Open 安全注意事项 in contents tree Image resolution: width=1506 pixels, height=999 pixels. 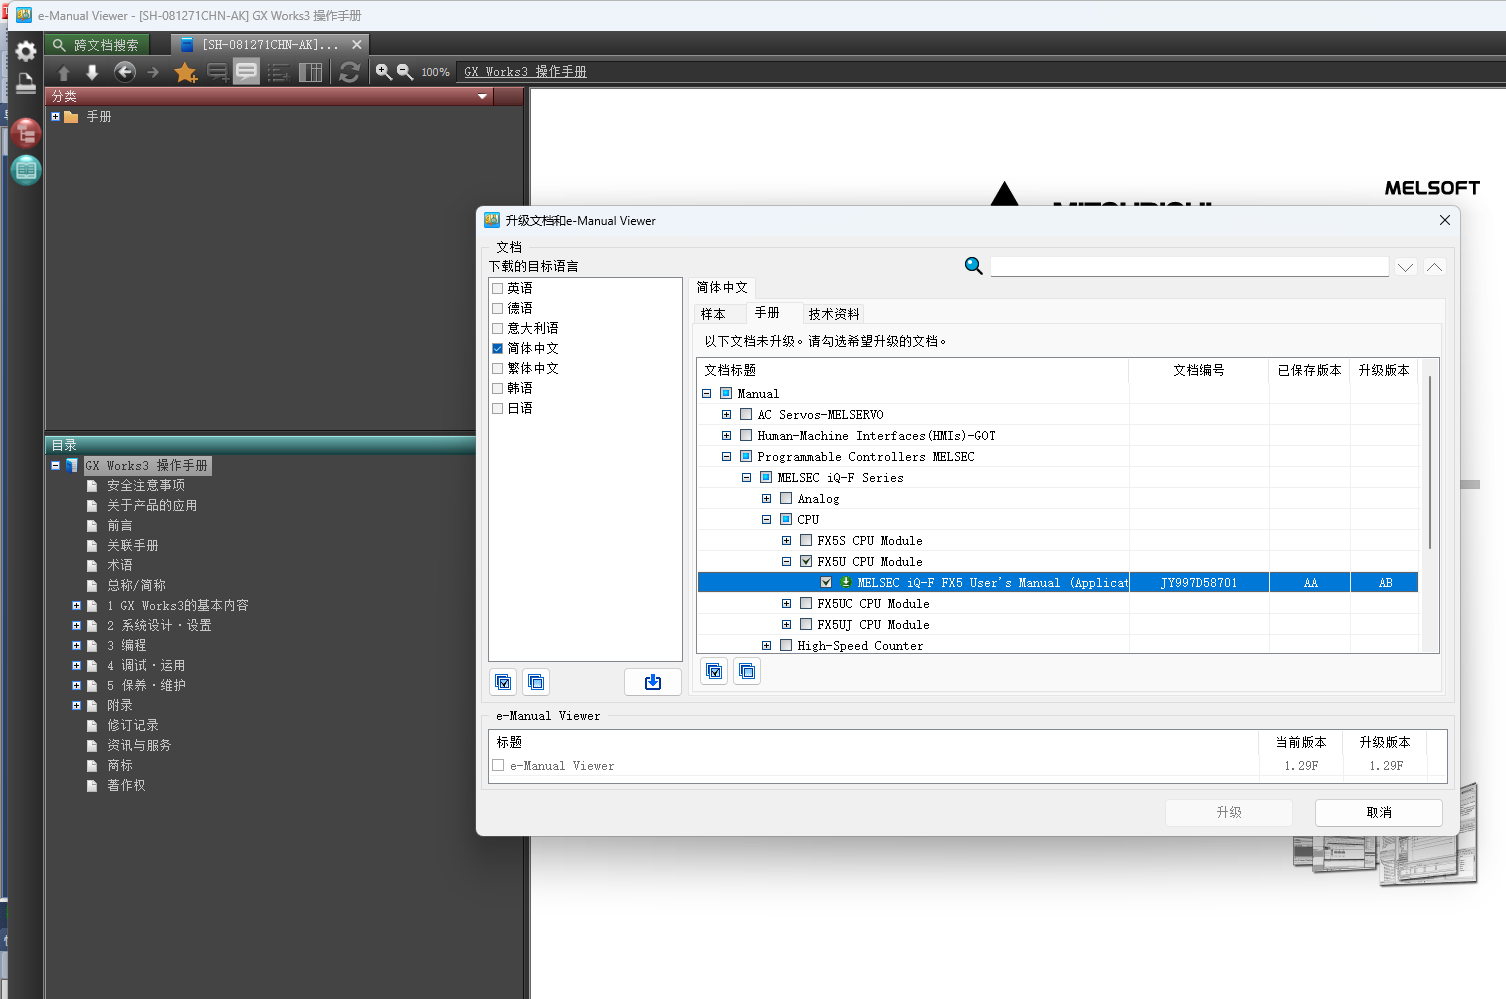point(146,485)
